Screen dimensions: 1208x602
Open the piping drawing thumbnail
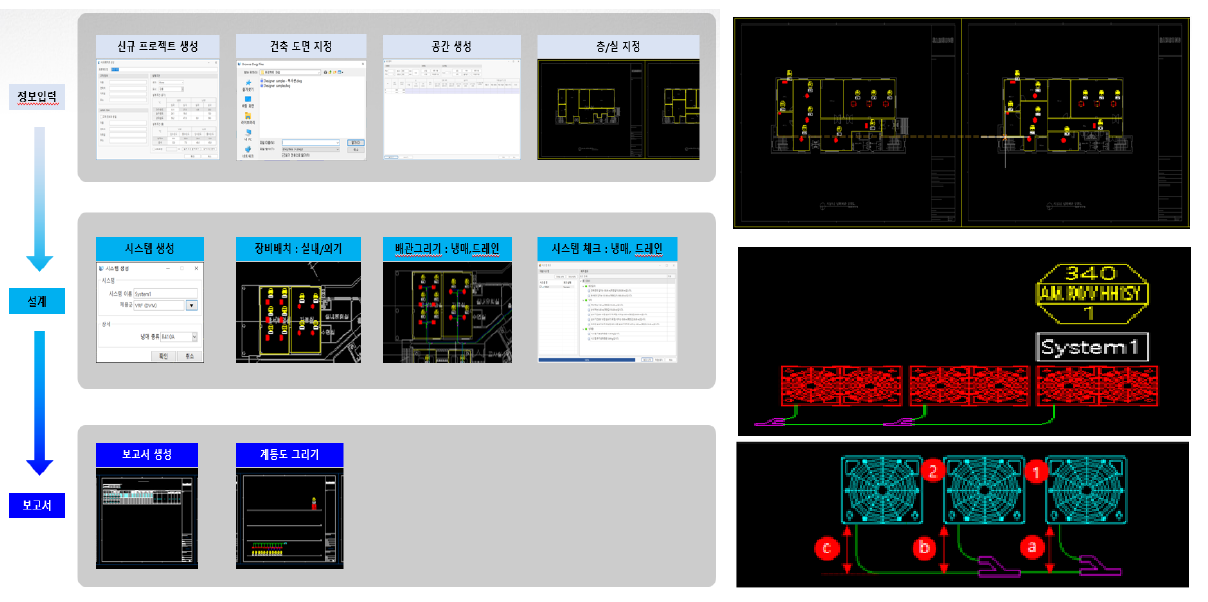[x=448, y=312]
